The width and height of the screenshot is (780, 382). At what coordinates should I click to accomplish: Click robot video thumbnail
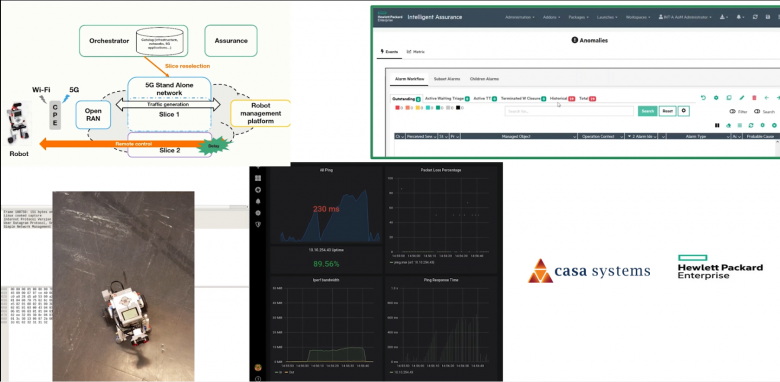pyautogui.click(x=123, y=286)
